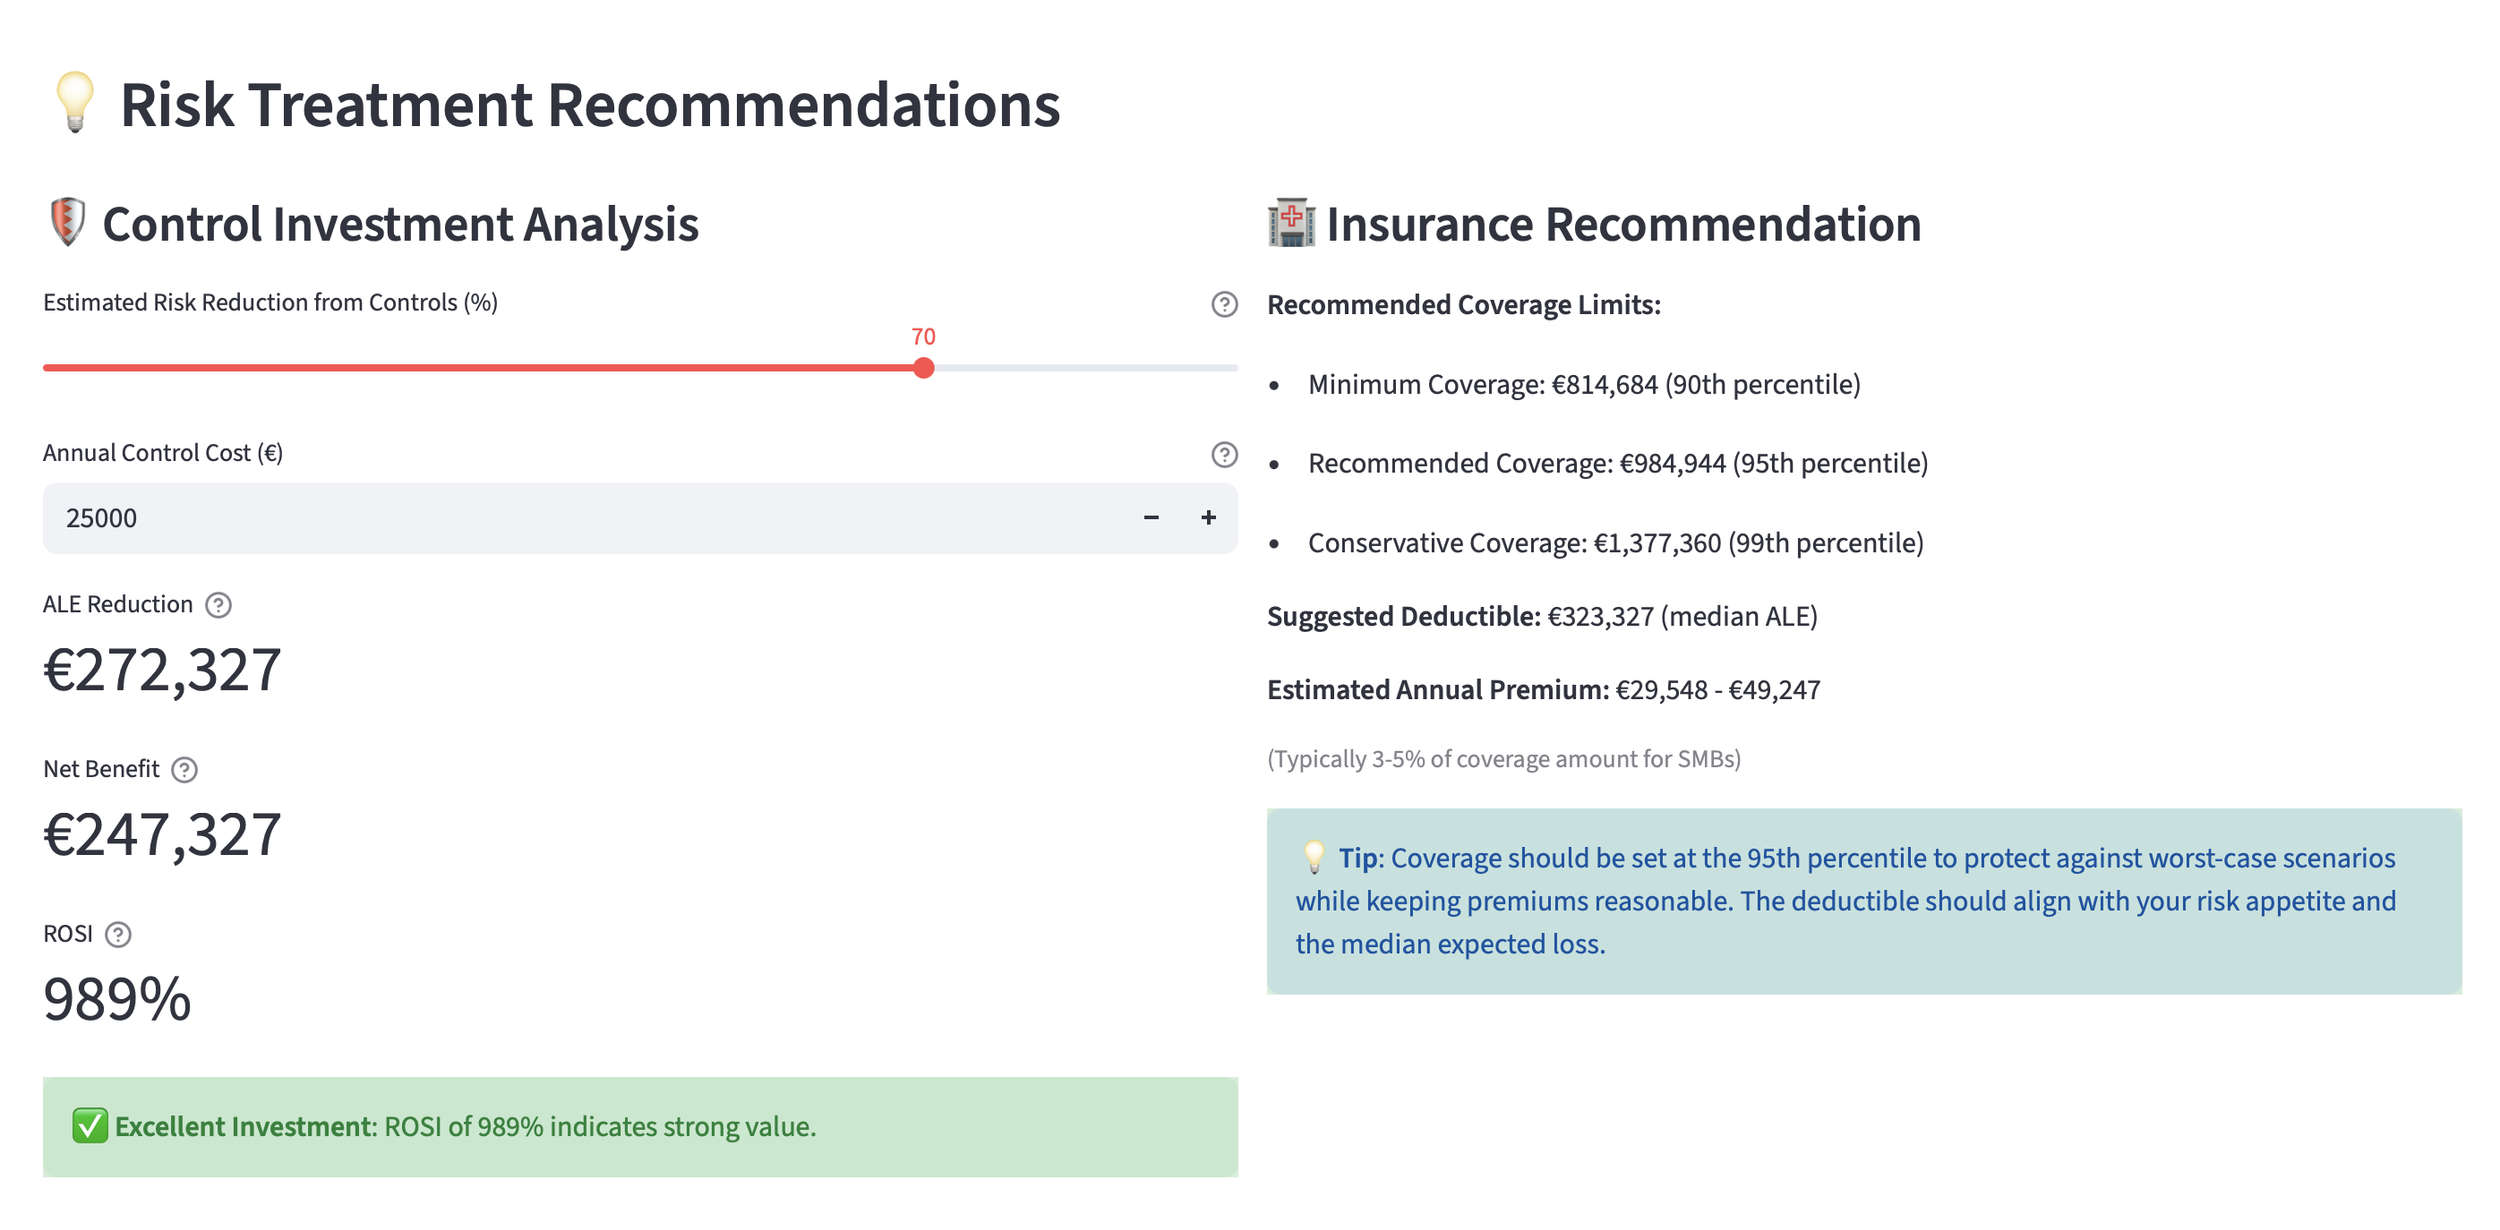Open the Net Benefit help tooltip icon
The image size is (2500, 1230).
(x=184, y=770)
